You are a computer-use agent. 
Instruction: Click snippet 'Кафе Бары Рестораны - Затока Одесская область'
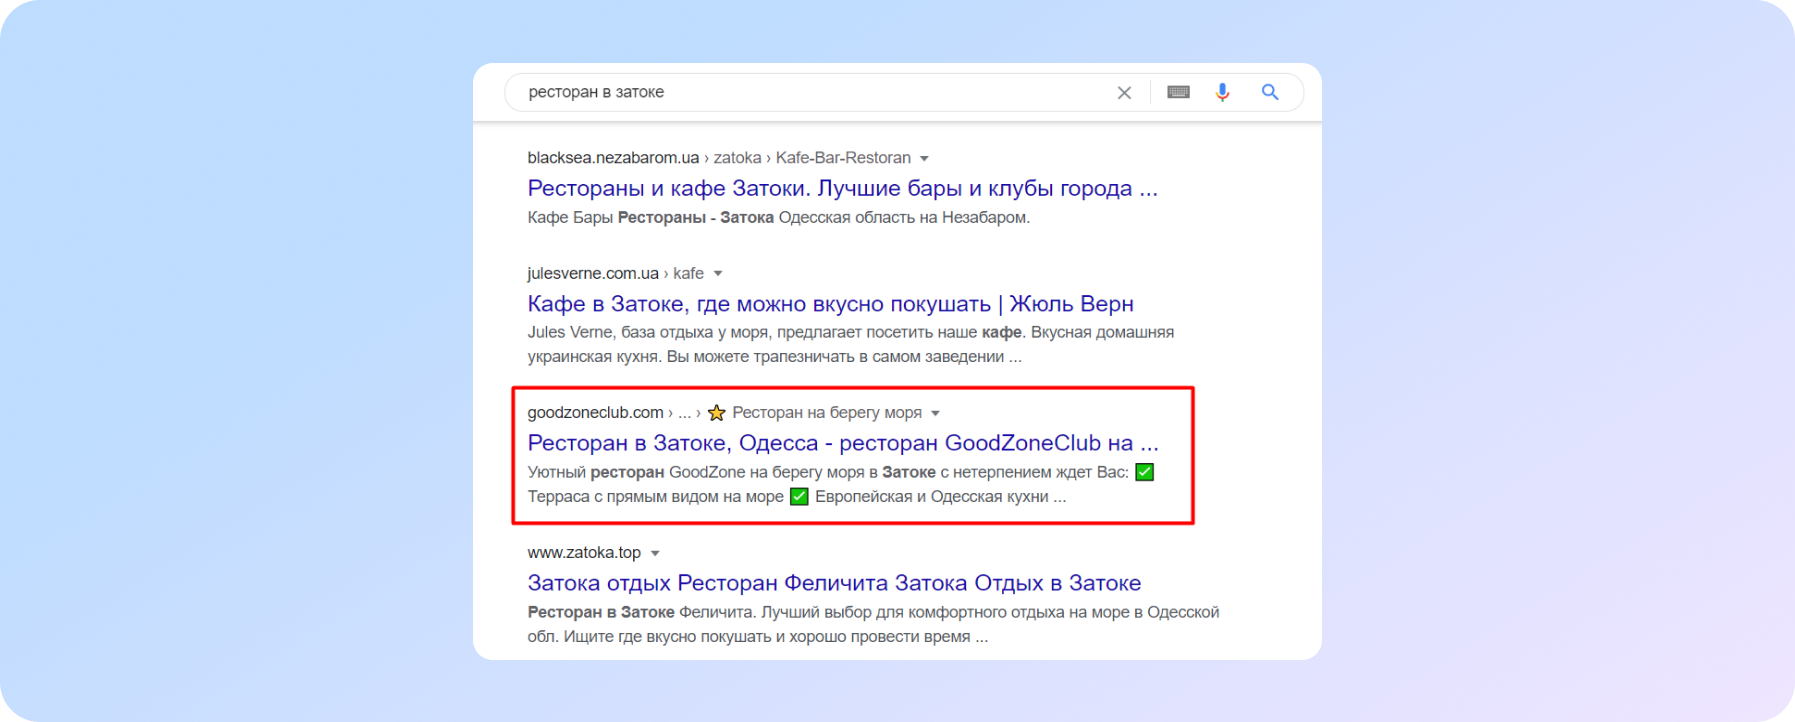(x=778, y=217)
